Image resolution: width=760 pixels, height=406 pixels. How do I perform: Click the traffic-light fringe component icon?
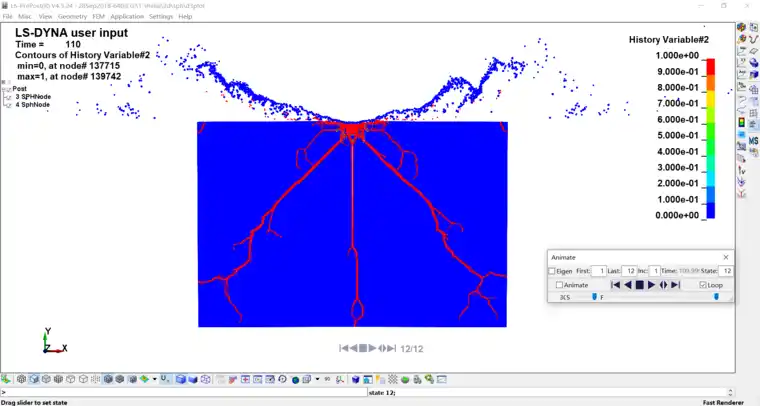(x=741, y=123)
